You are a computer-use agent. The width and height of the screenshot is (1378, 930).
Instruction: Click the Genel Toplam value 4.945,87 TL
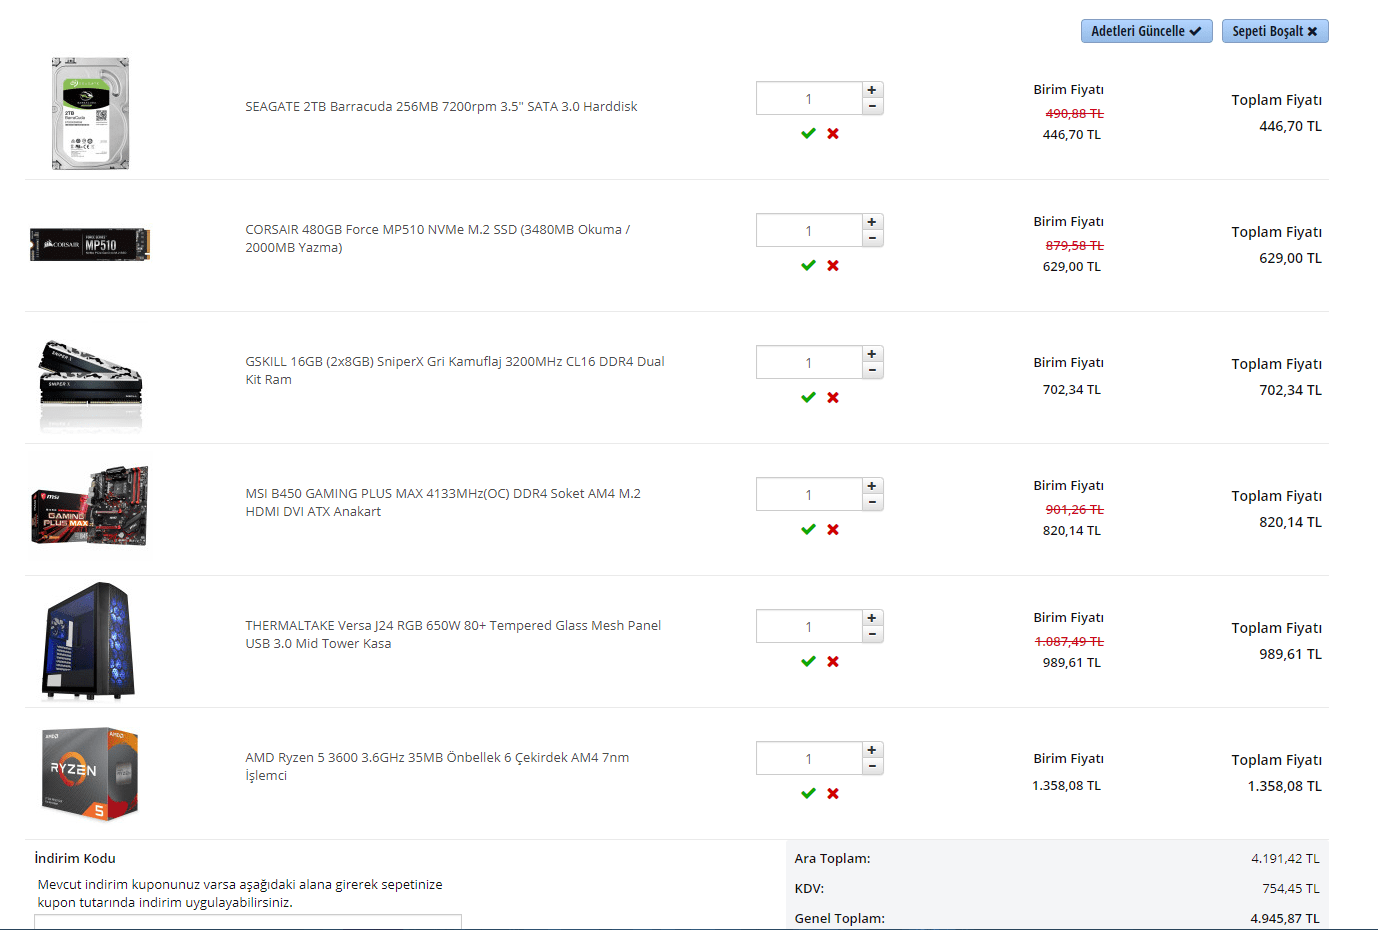[1285, 918]
